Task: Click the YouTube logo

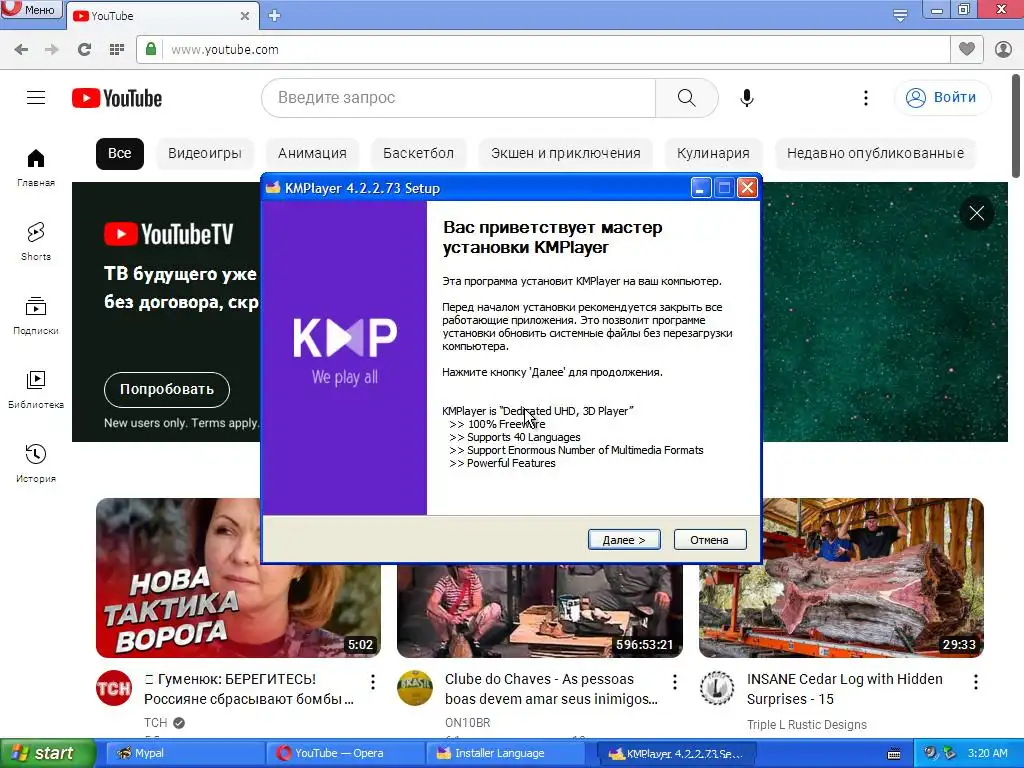Action: [117, 98]
